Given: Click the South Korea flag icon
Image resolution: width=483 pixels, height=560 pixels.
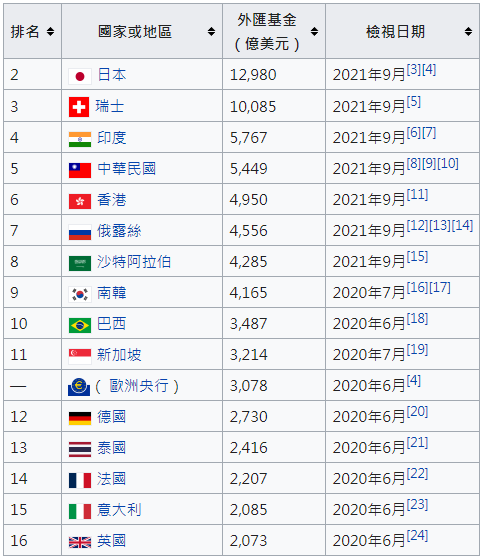Looking at the screenshot, I should pyautogui.click(x=80, y=294).
